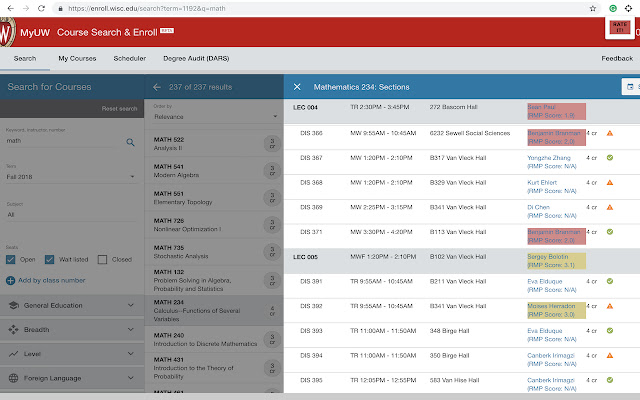Viewport: 640px width, 400px height.
Task: Click the plus icon for Add by class number
Action: pyautogui.click(x=11, y=280)
